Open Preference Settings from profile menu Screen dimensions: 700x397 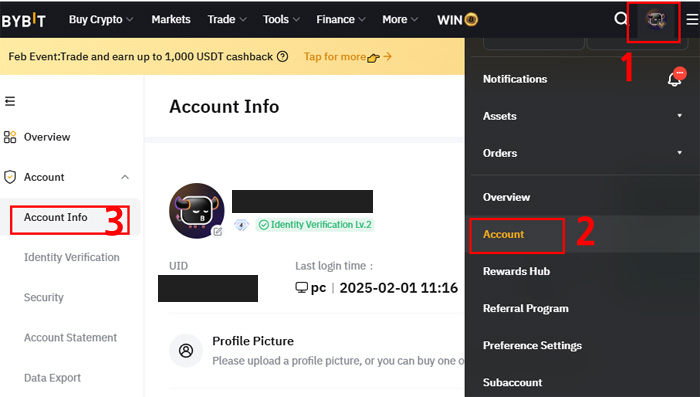point(533,346)
